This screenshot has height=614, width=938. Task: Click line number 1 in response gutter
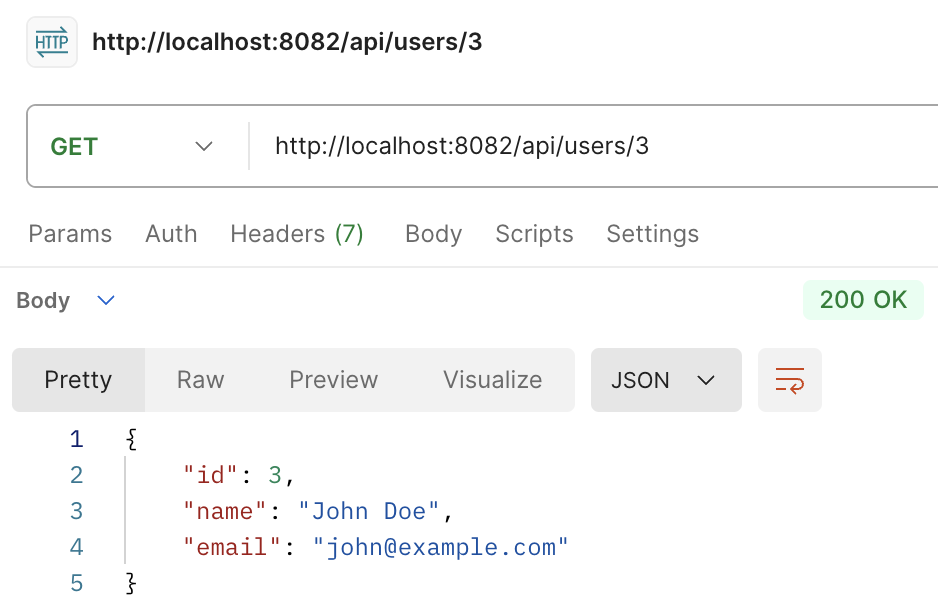pyautogui.click(x=76, y=439)
